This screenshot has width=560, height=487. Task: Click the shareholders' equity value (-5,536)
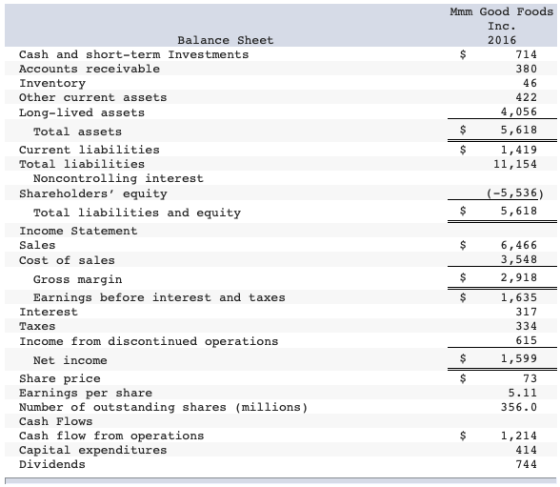515,193
